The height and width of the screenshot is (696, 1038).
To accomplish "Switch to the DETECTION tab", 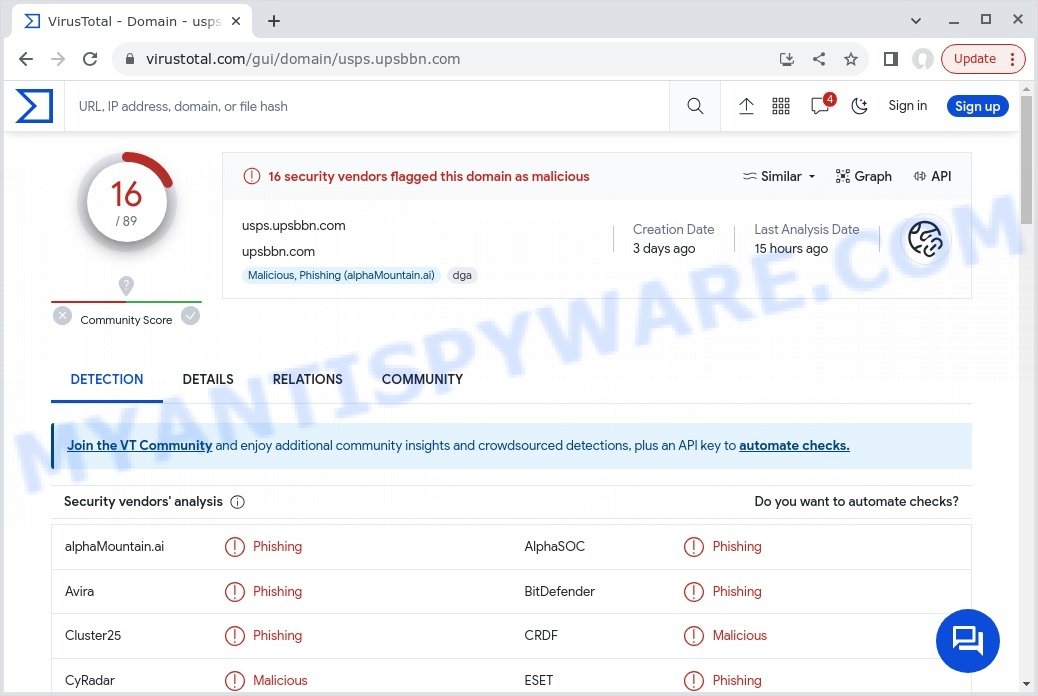I will [x=107, y=379].
